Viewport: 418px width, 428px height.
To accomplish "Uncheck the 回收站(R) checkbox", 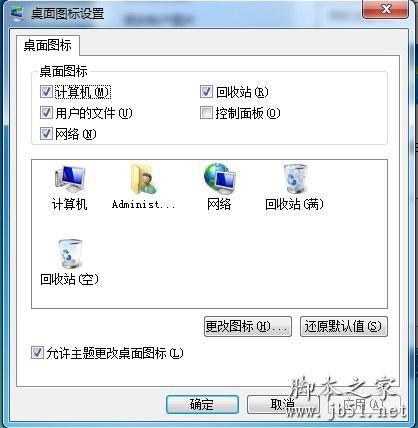I will (206, 92).
